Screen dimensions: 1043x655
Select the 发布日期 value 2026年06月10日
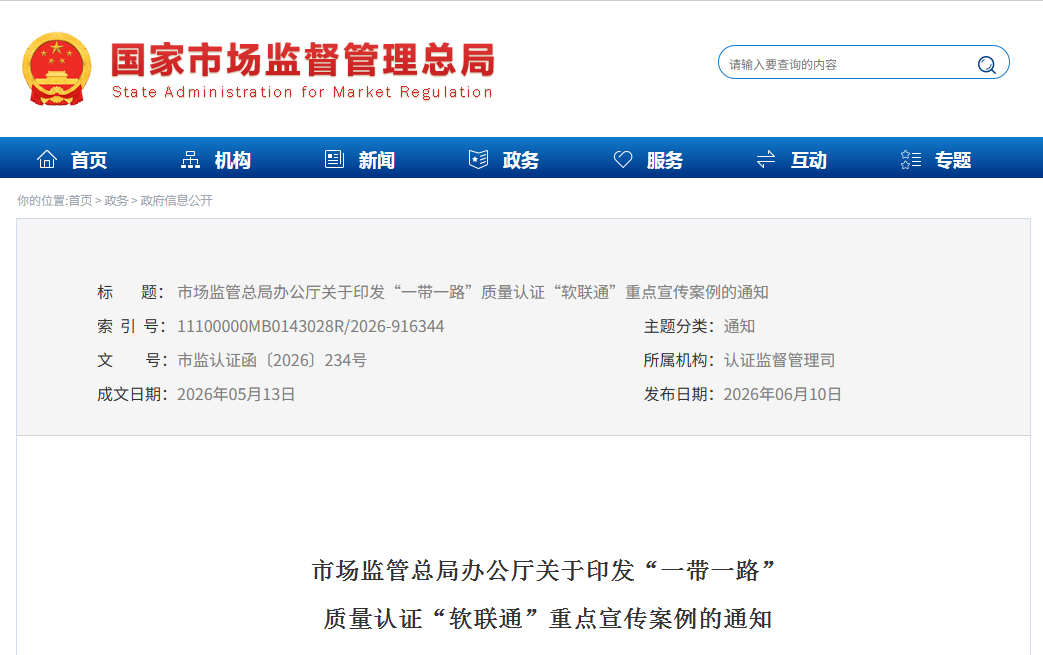pos(782,394)
